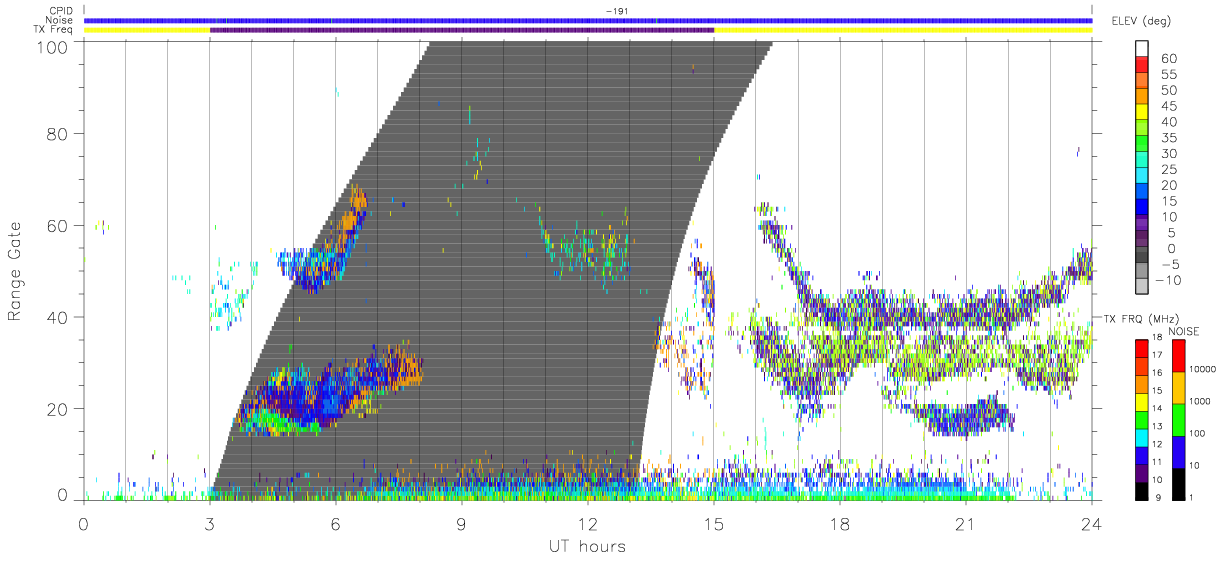
Task: Click the Noise label above the plot
Action: [60, 20]
